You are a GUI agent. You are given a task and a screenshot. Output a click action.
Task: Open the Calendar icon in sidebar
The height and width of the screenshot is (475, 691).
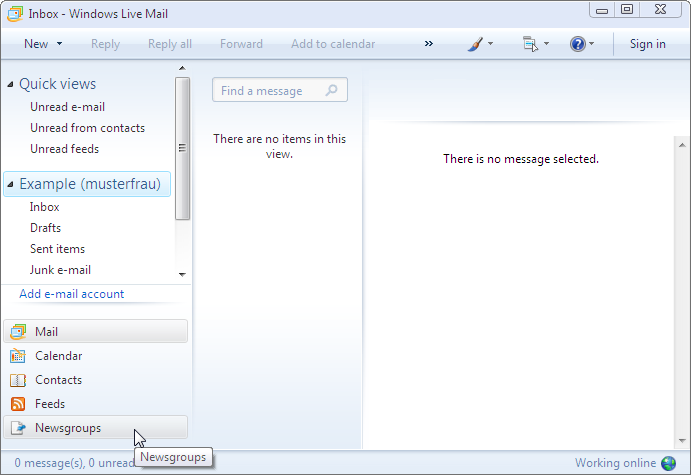click(x=18, y=356)
